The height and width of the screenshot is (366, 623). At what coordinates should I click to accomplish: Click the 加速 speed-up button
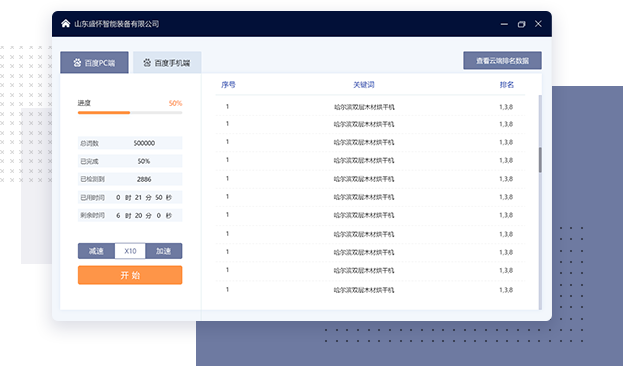pyautogui.click(x=164, y=251)
